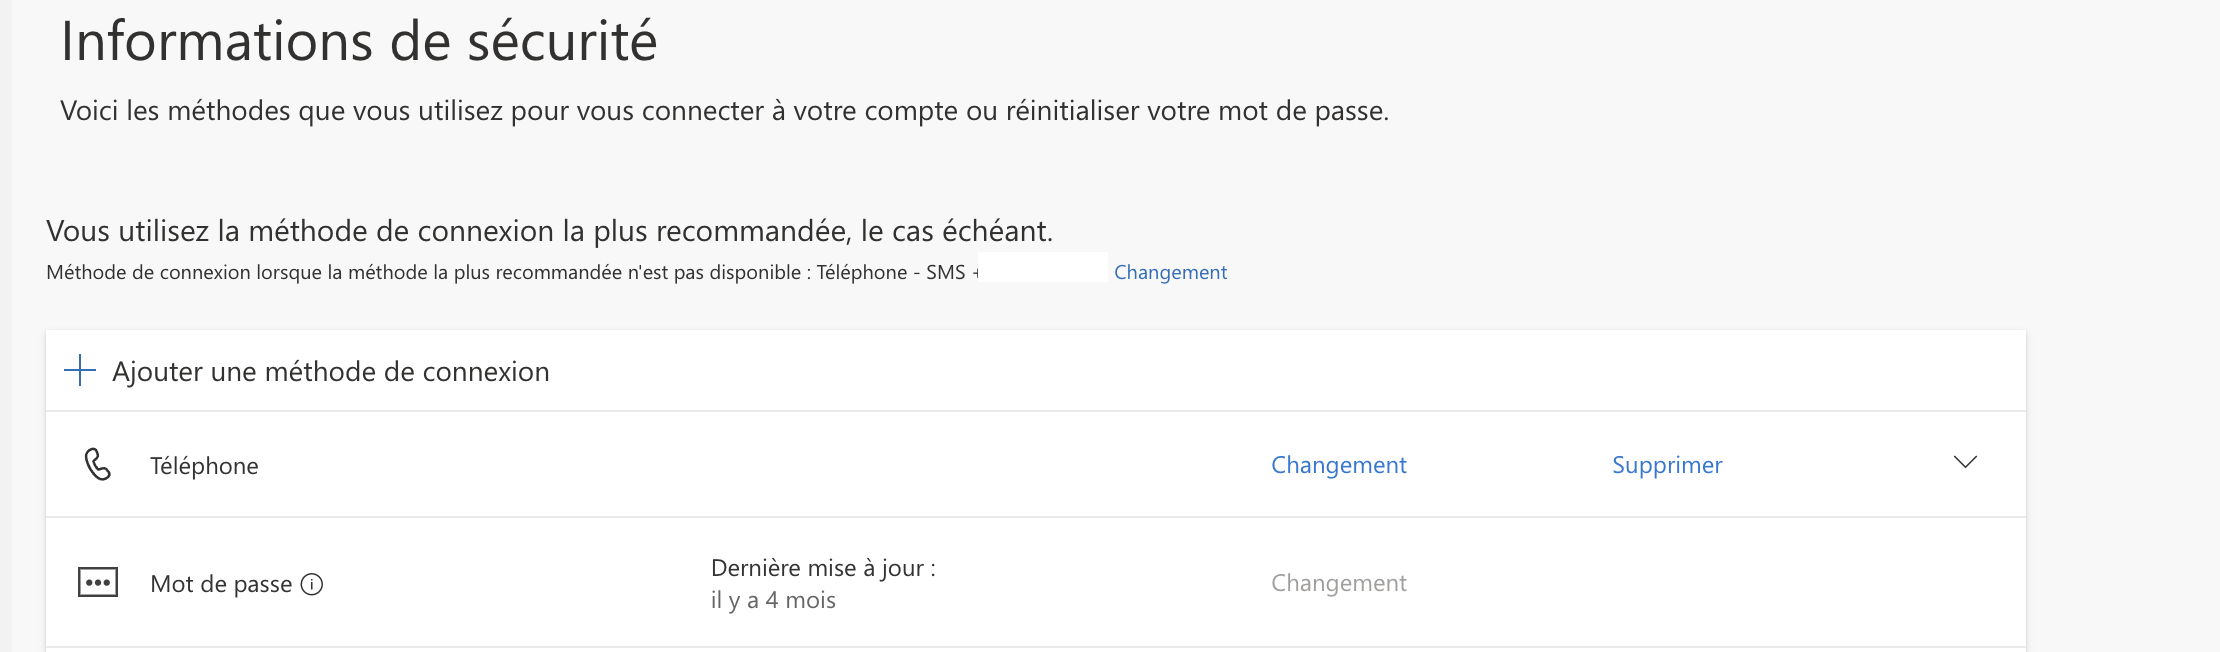Open info icon beside Mot de passe
Viewport: 2220px width, 652px height.
pos(312,584)
